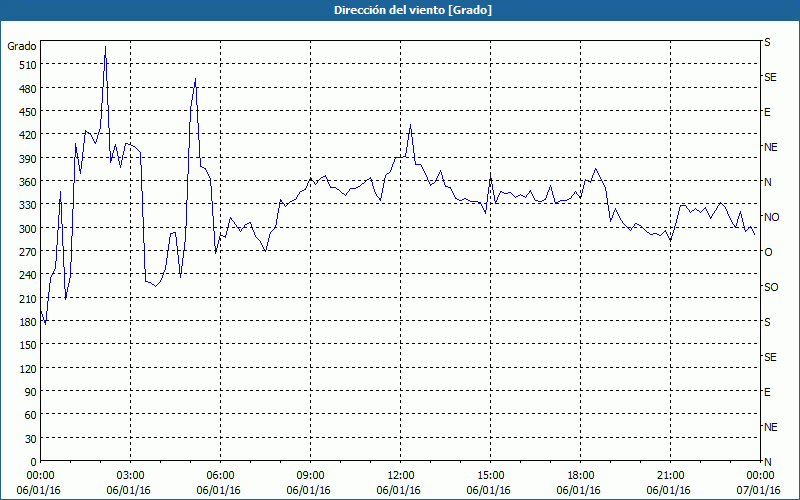Click the 'S' compass label at 180
The height and width of the screenshot is (500, 800).
pos(767,322)
